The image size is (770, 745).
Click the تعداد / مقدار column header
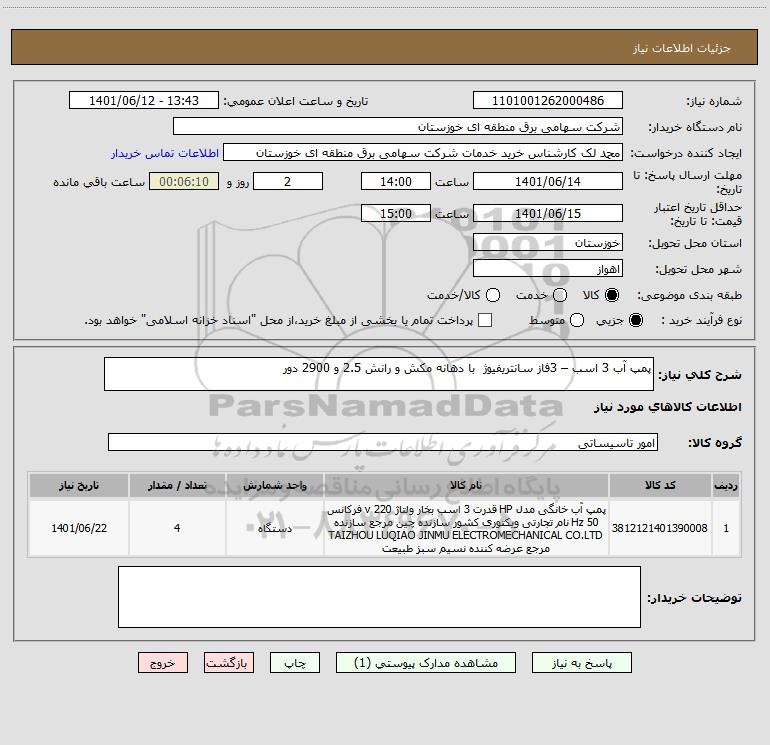(177, 485)
